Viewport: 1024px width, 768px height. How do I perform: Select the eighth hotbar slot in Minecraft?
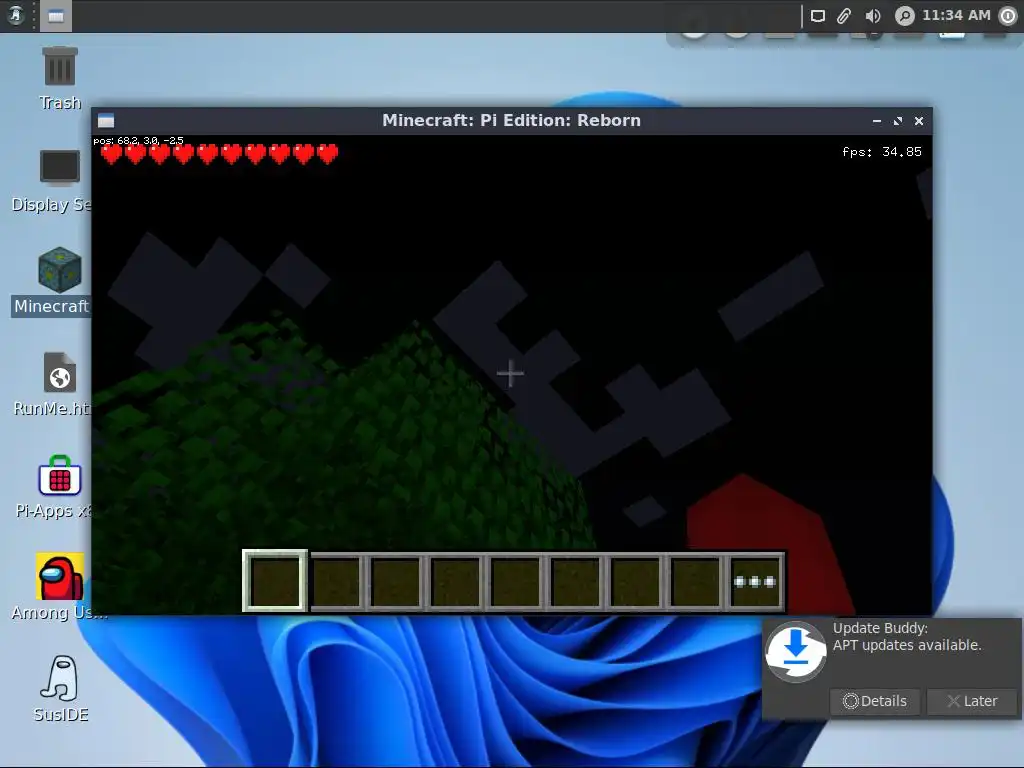[x=696, y=581]
